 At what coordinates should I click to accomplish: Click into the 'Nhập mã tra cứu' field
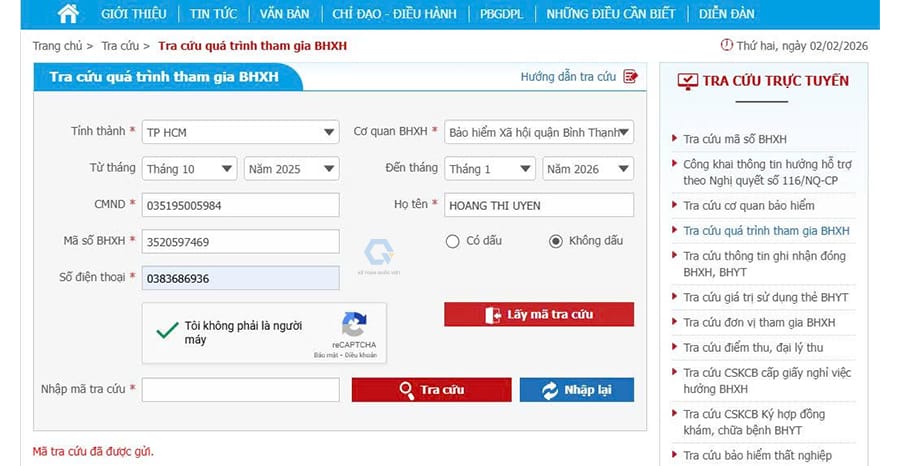(x=240, y=390)
